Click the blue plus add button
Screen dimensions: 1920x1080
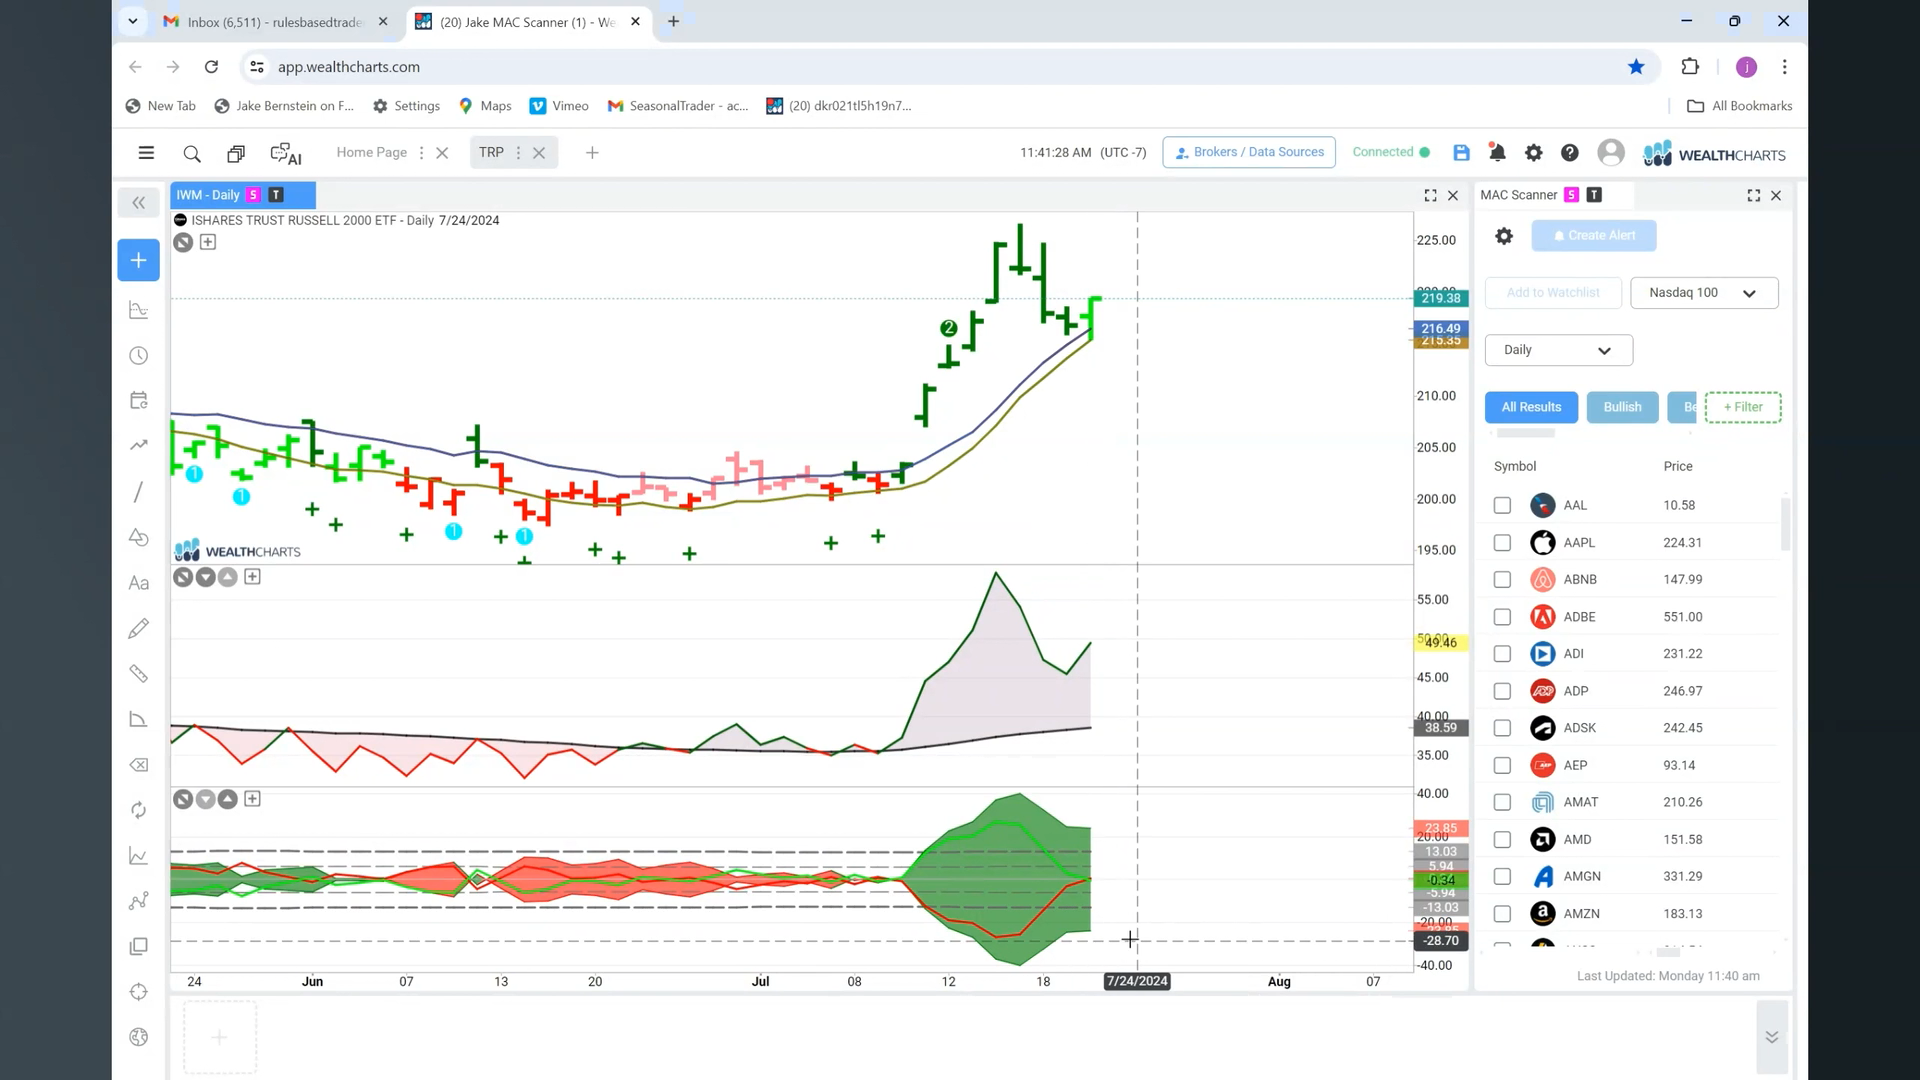pos(139,260)
